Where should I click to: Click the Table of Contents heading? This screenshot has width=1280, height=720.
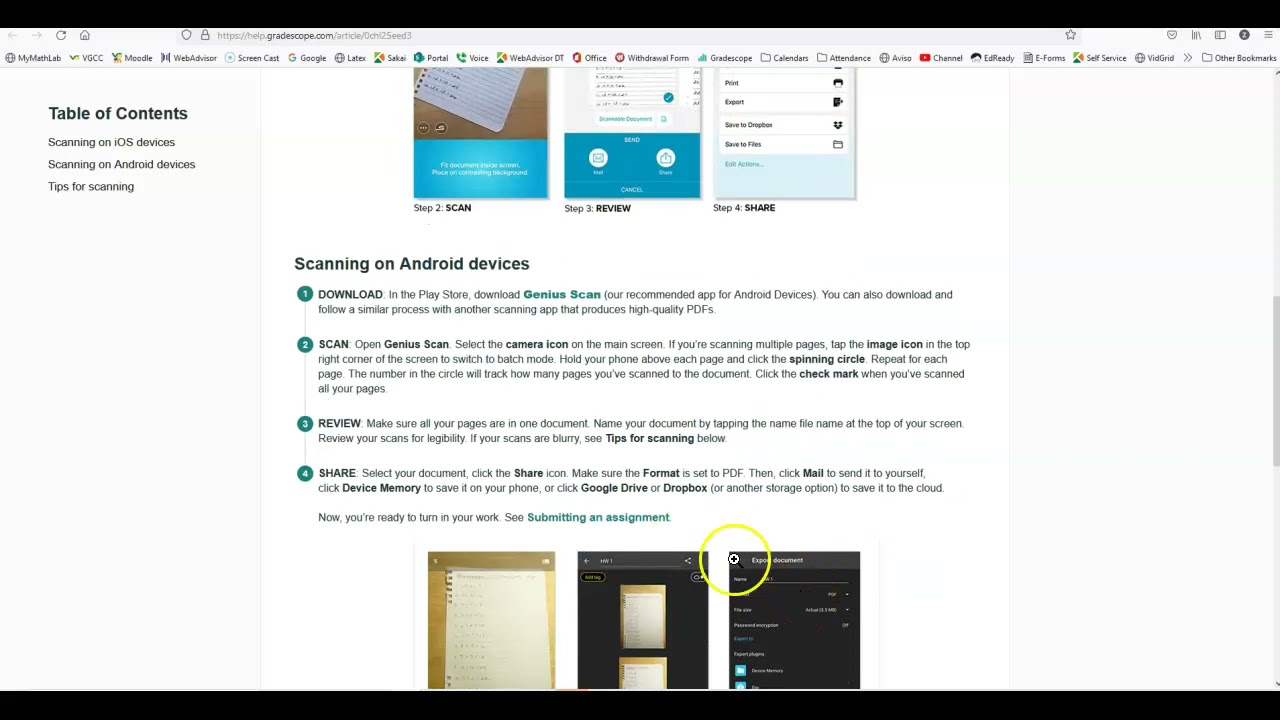(x=118, y=114)
